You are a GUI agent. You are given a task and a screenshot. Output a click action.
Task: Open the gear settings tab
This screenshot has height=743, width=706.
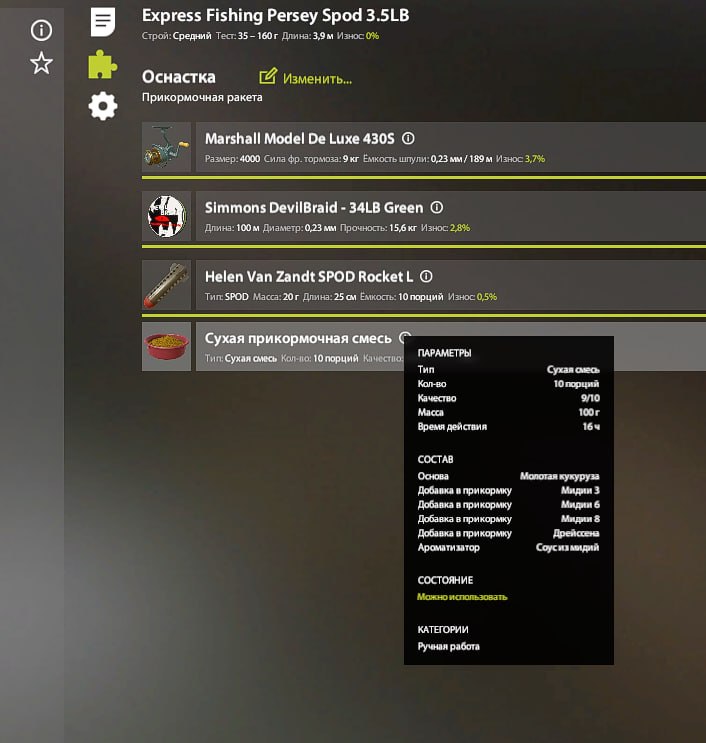tap(103, 106)
